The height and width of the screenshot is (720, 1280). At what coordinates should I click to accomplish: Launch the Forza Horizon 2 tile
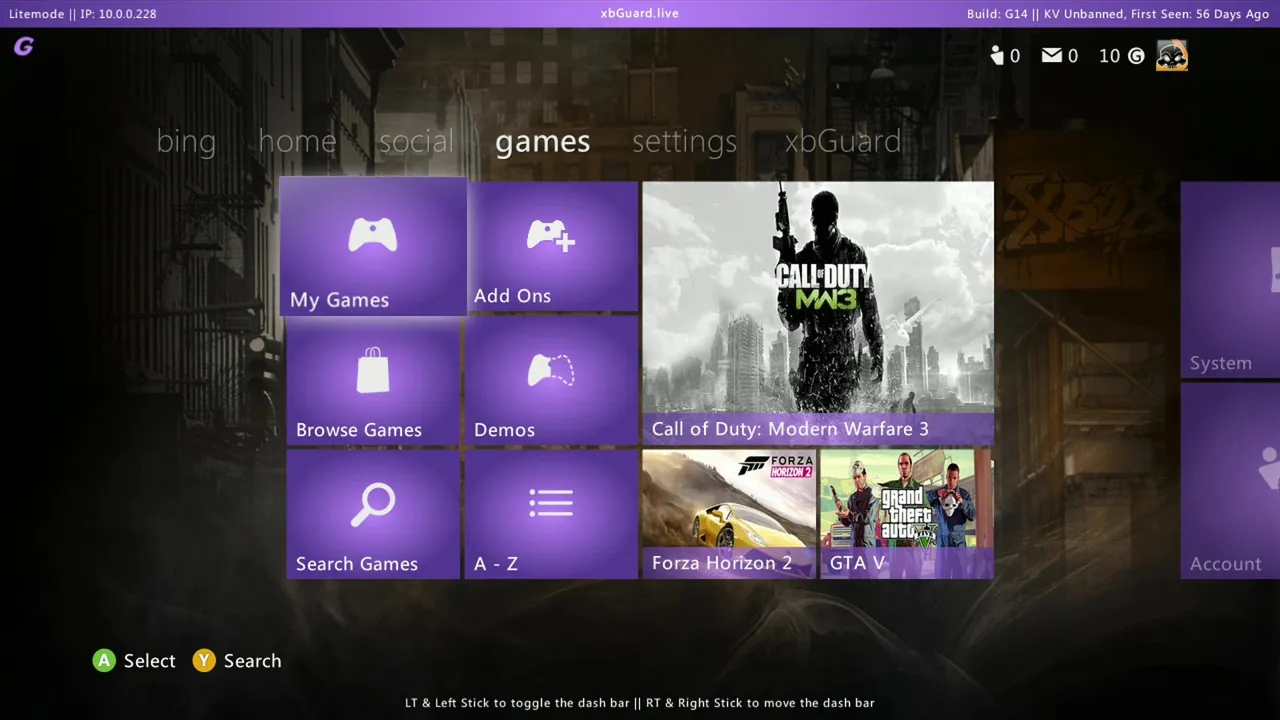[x=729, y=514]
